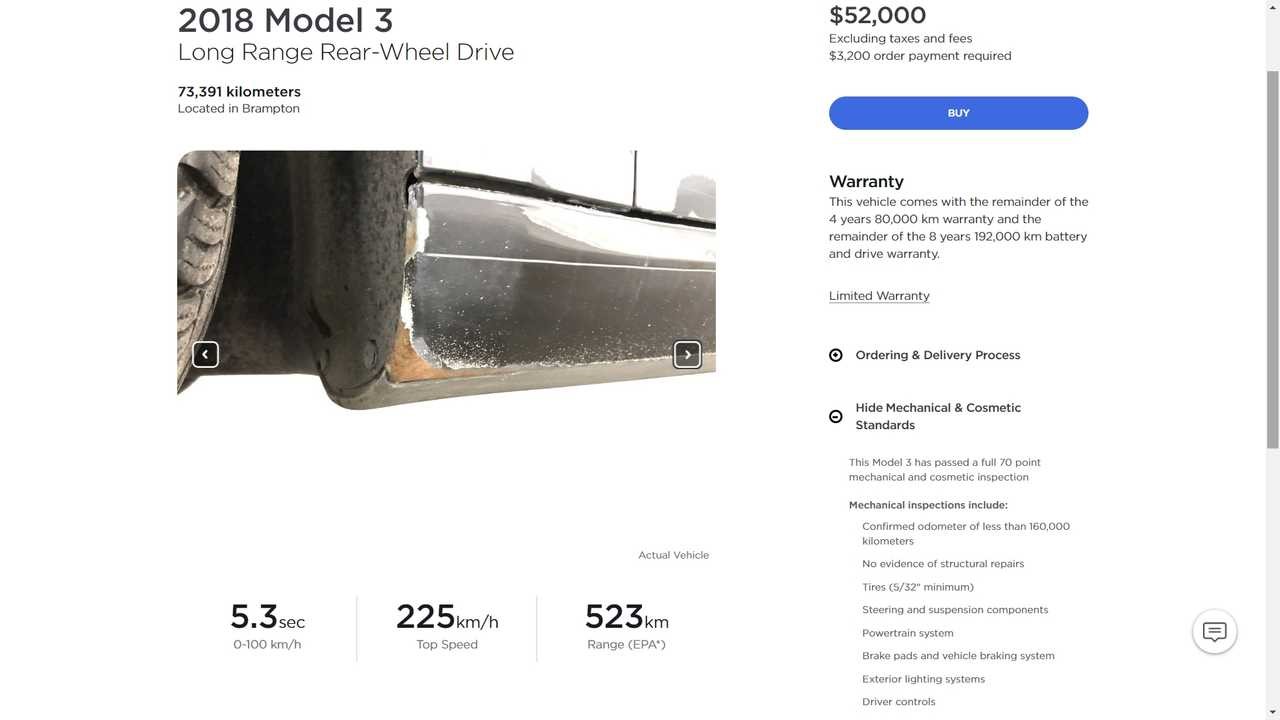Collapse Hide Mechanical & Cosmetic Standards
This screenshot has height=720, width=1280.
click(937, 416)
